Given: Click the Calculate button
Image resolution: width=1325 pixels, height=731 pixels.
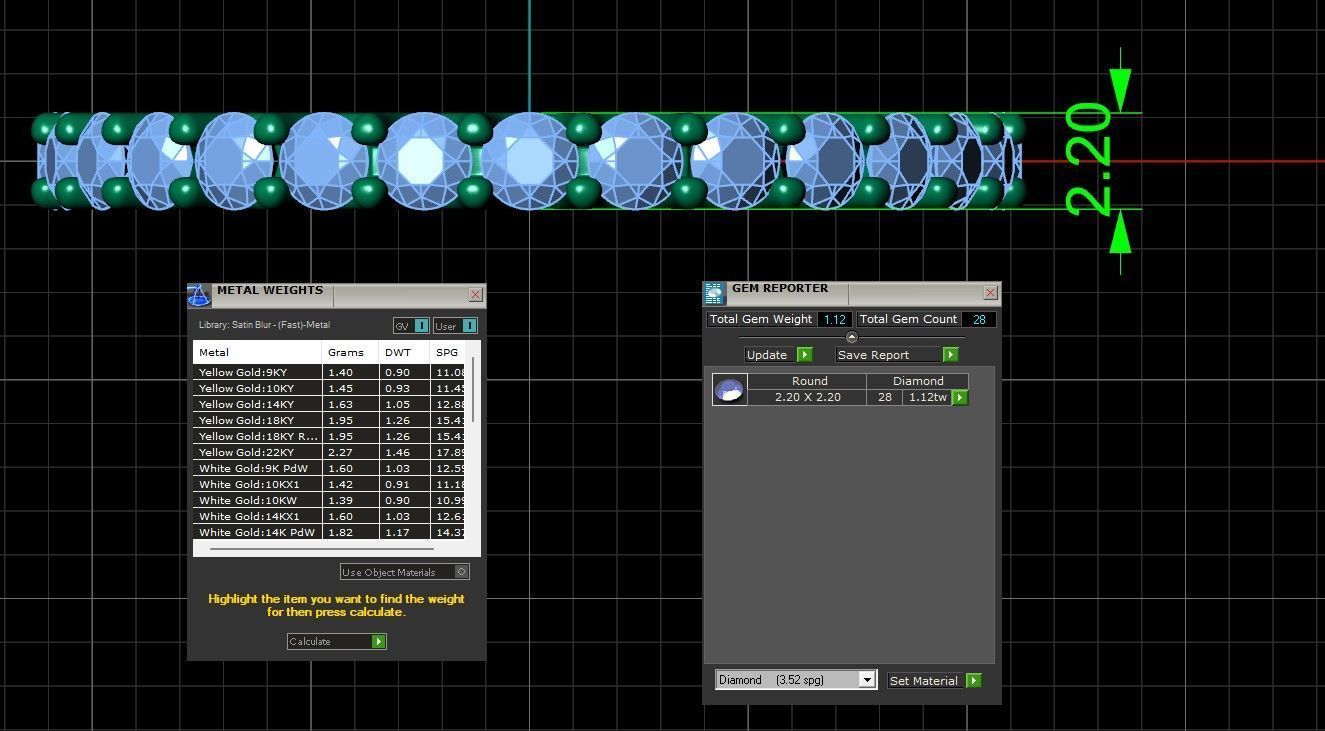Looking at the screenshot, I should [336, 642].
